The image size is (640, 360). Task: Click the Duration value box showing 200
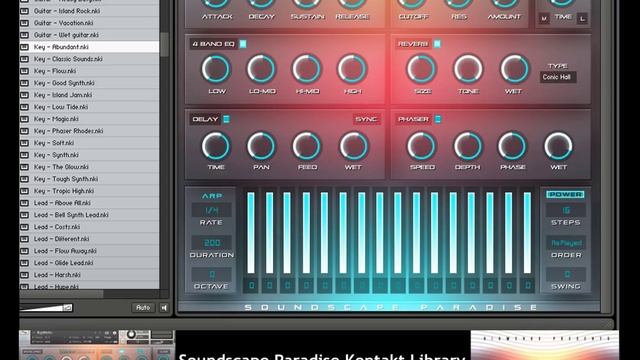pos(211,243)
